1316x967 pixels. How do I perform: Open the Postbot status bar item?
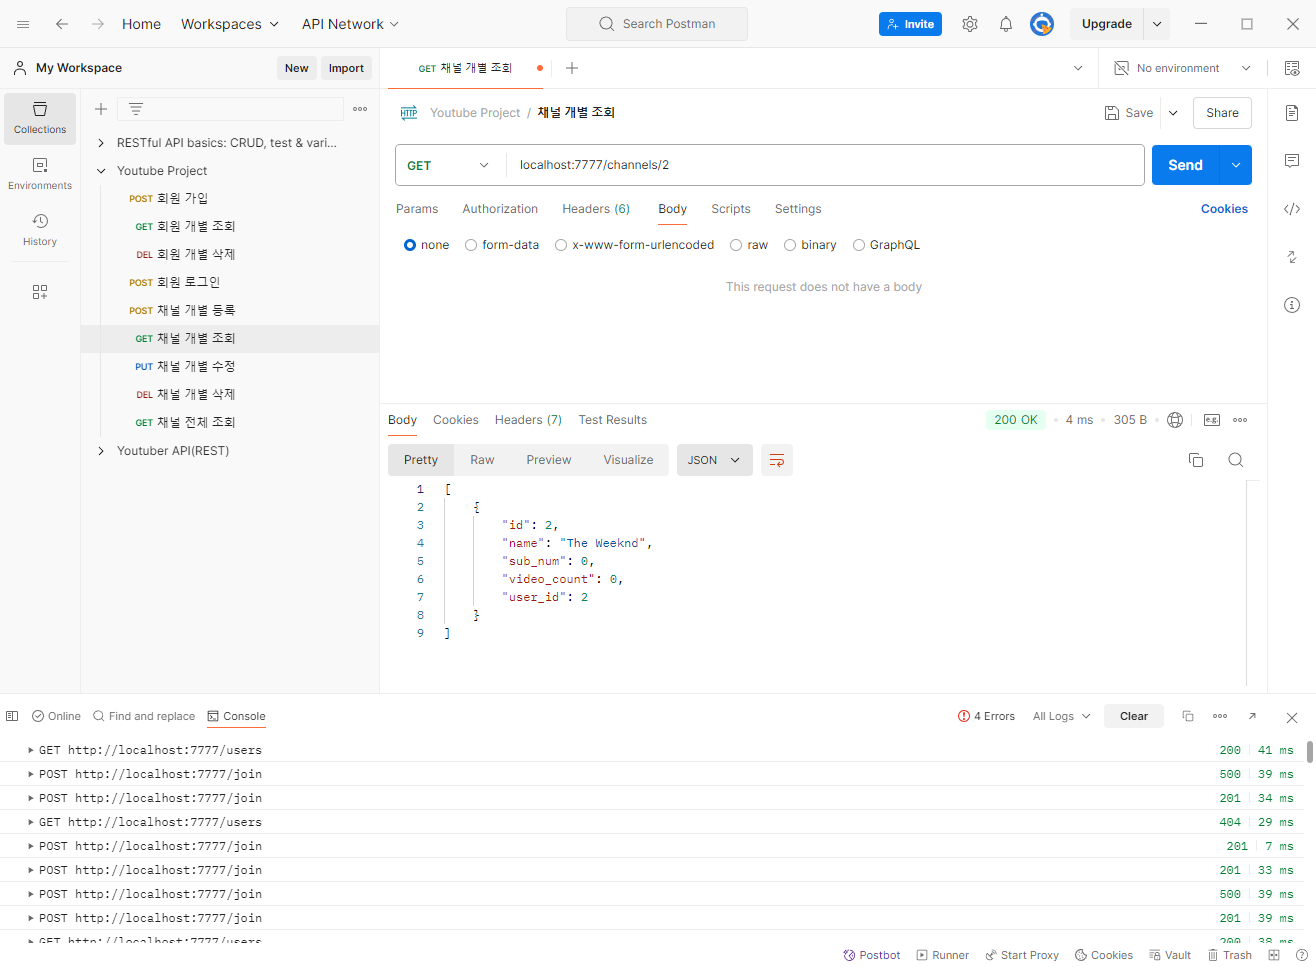[x=872, y=955]
